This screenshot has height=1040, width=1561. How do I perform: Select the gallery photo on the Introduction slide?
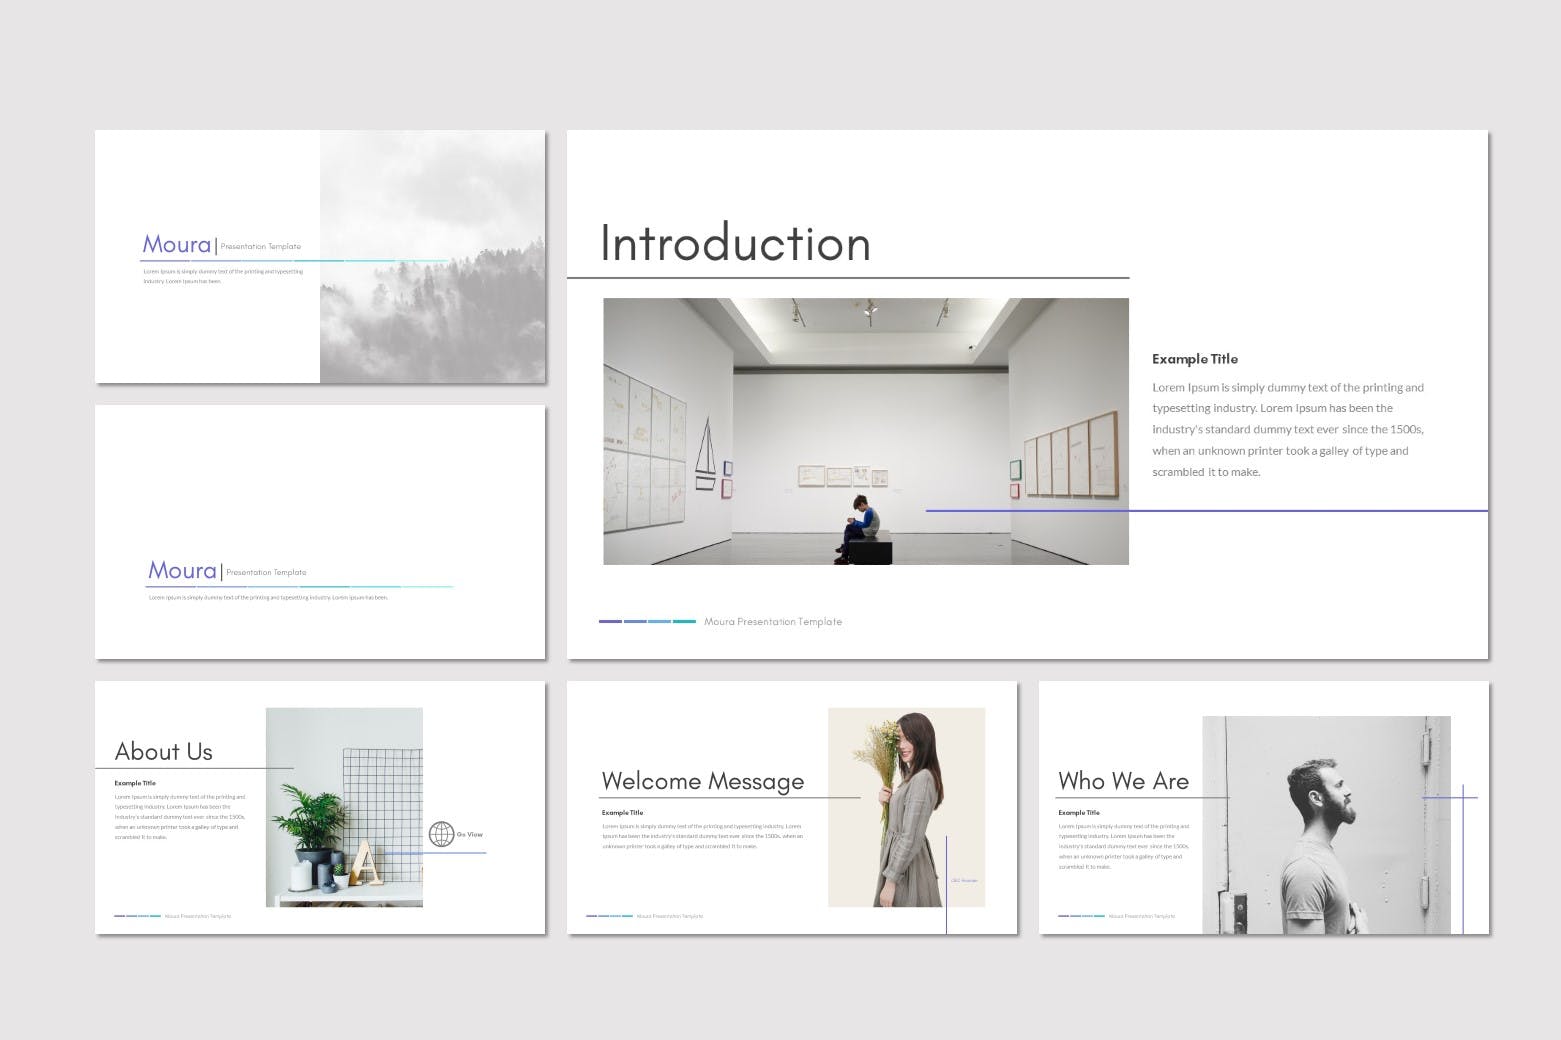coord(866,430)
